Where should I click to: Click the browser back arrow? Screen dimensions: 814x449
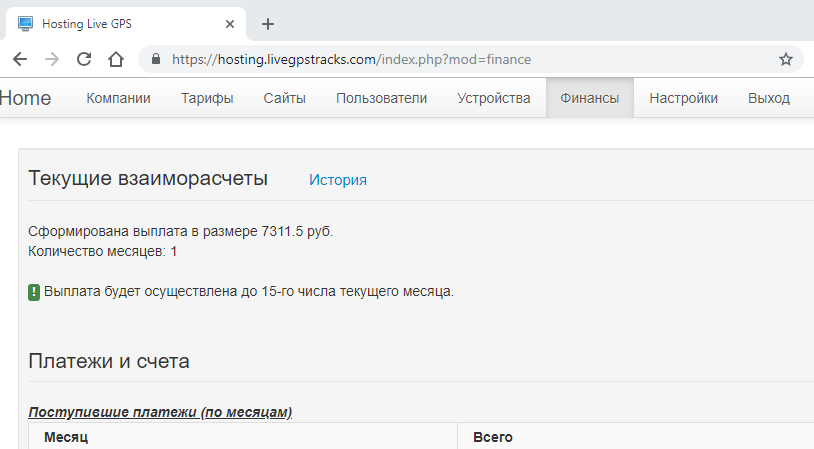(20, 59)
